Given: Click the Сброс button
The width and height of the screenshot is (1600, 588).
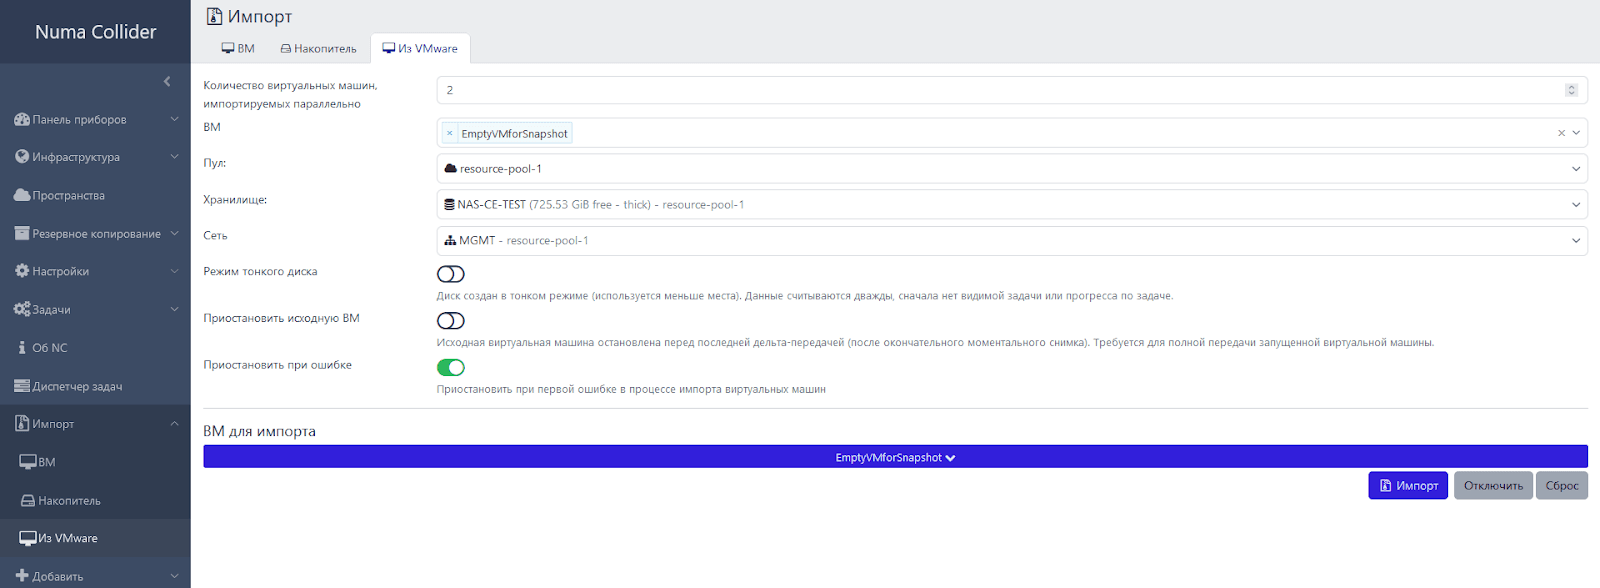Looking at the screenshot, I should [1561, 486].
